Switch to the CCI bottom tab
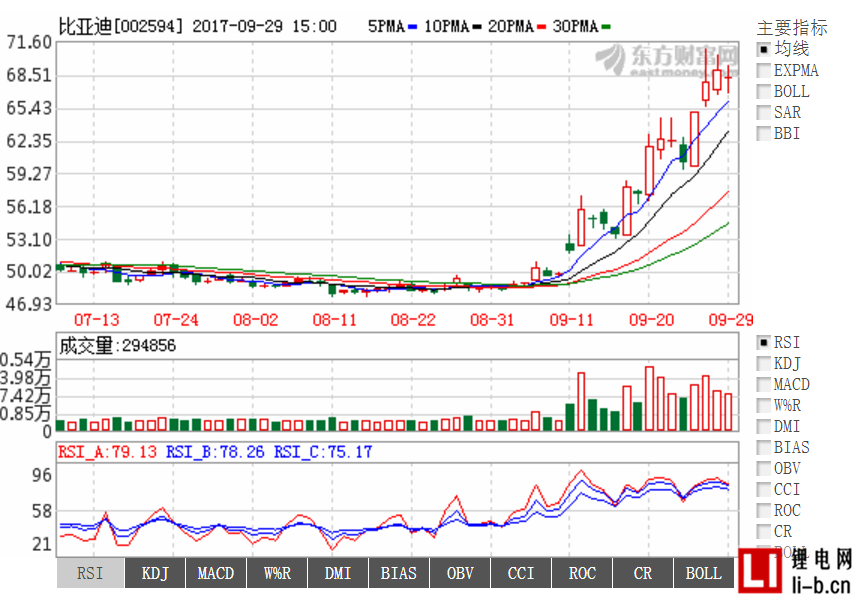Viewport: 854px width, 595px height. [x=521, y=573]
